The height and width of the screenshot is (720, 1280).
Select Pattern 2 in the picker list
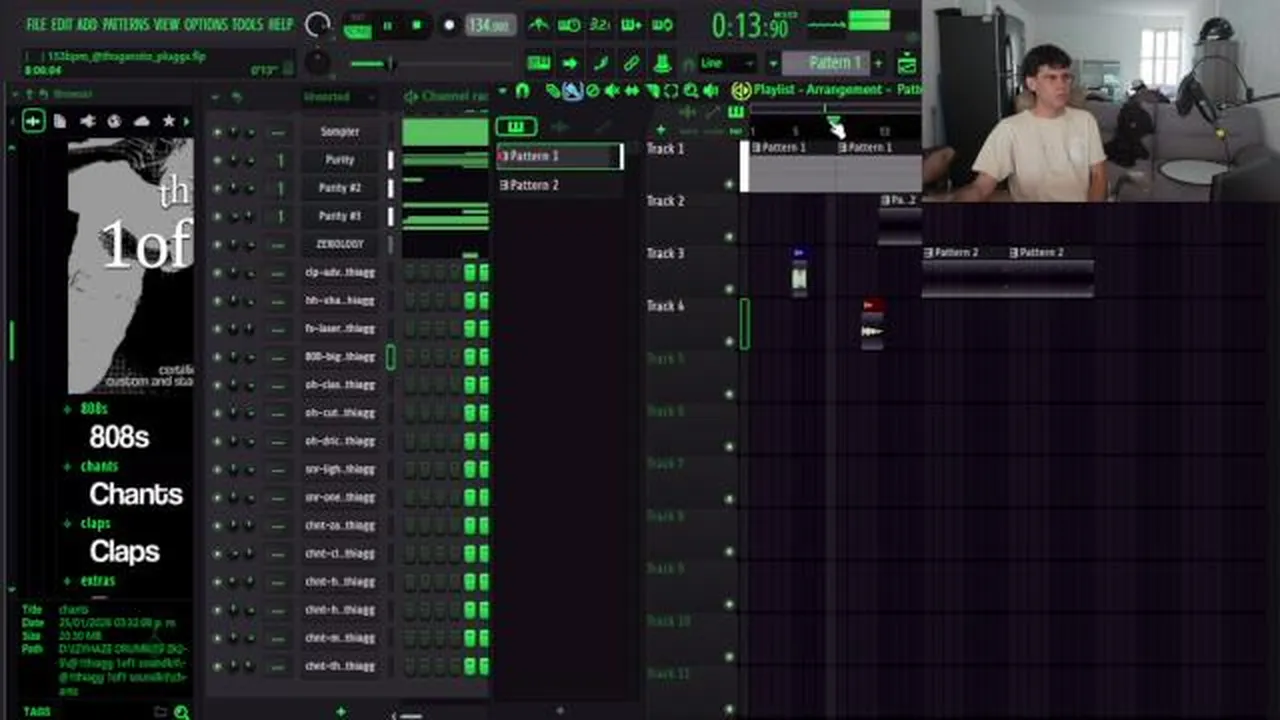point(560,185)
